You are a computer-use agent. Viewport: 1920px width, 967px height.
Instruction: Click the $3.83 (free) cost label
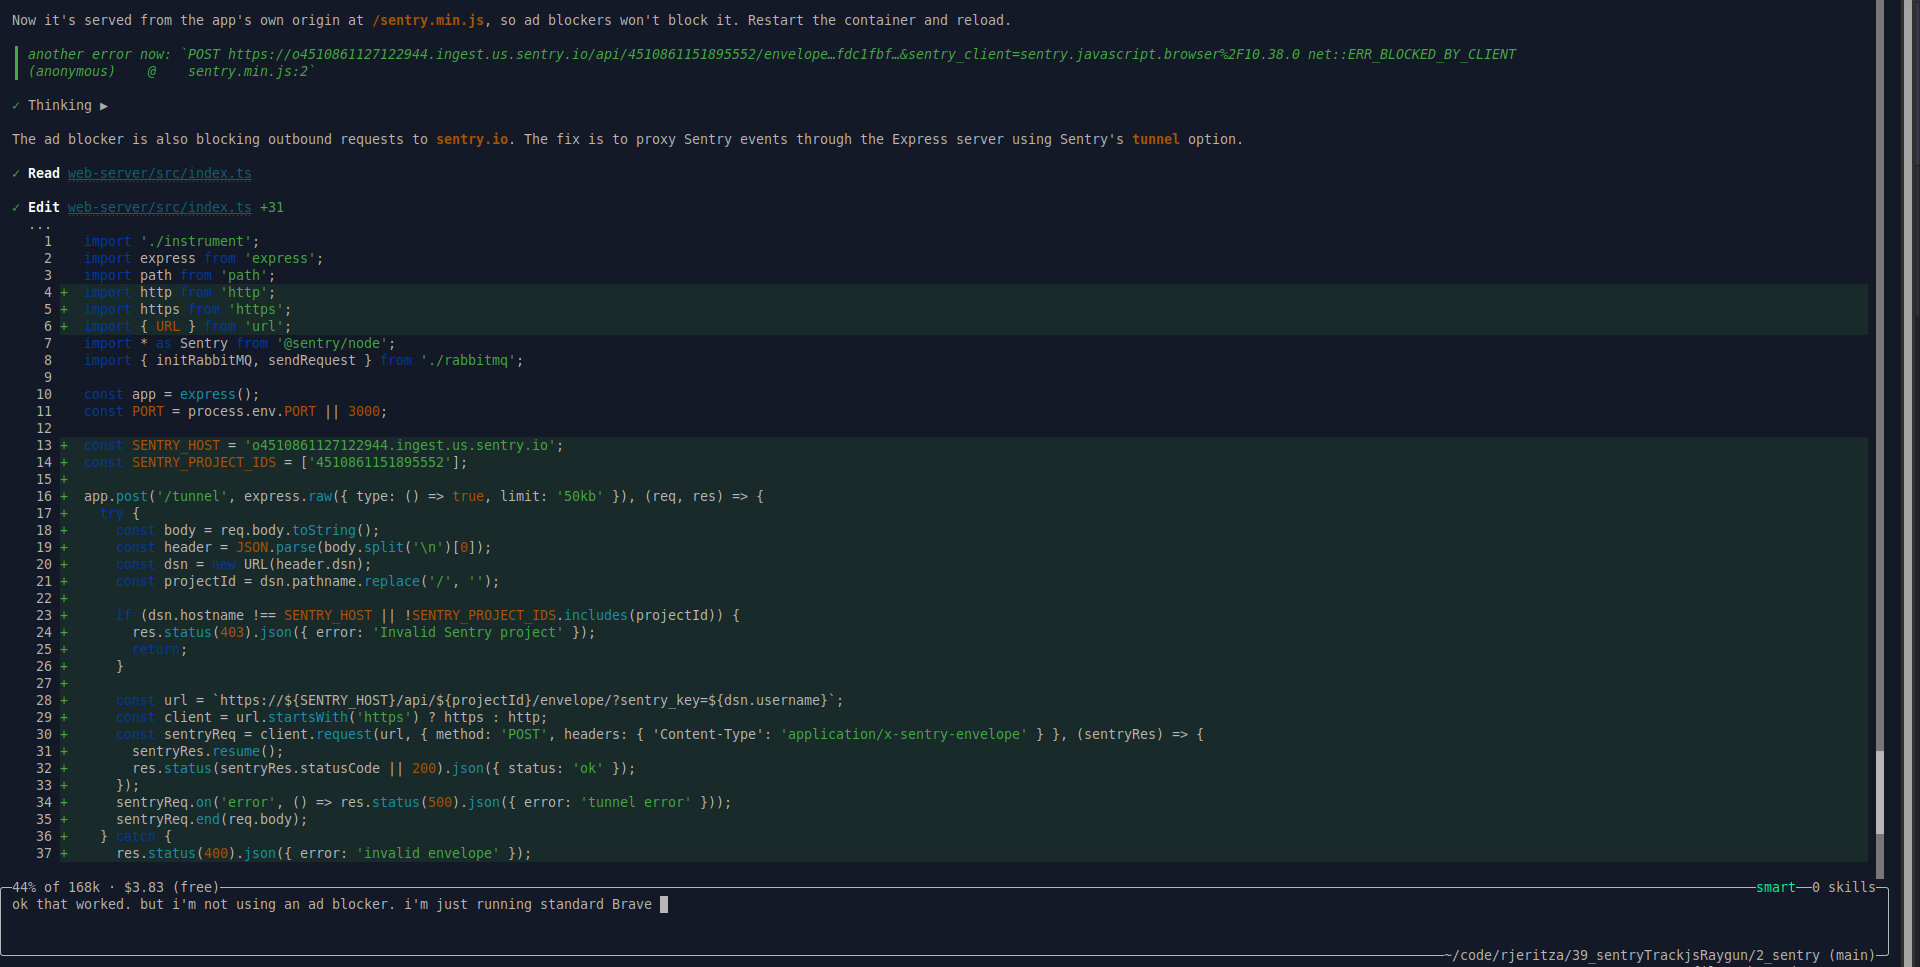pos(171,888)
